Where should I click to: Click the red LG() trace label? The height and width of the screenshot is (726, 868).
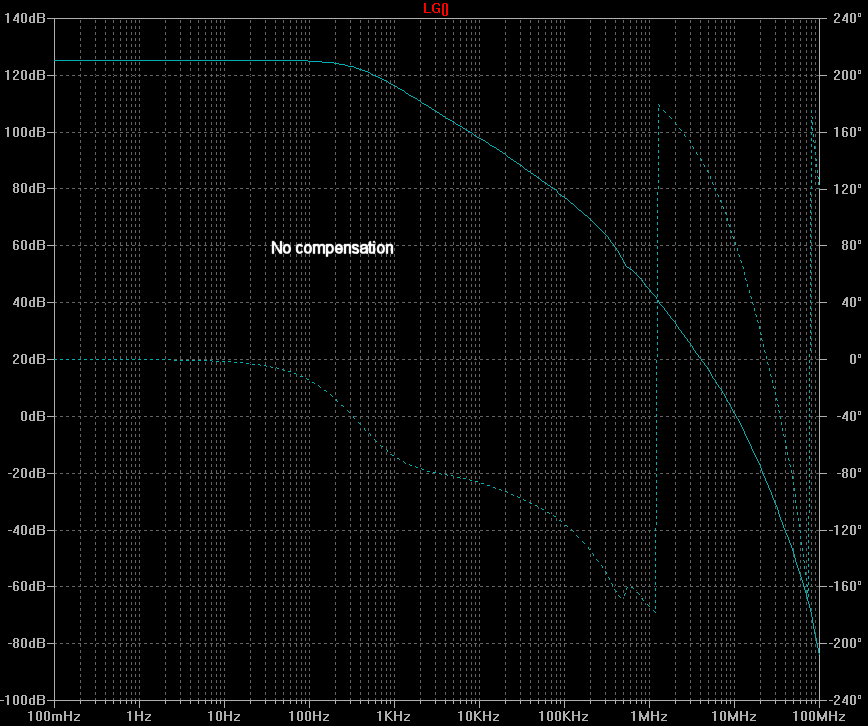point(436,9)
